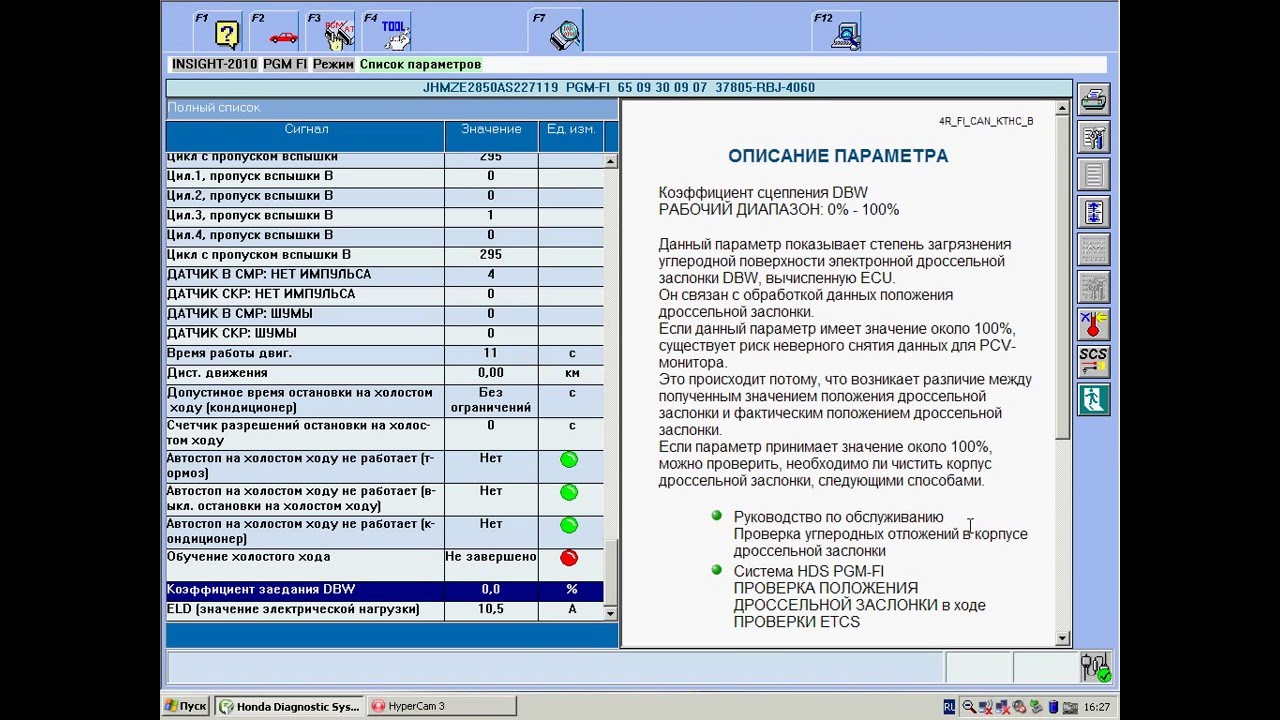Select row Дист. движения
Image resolution: width=1280 pixels, height=720 pixels.
point(385,373)
